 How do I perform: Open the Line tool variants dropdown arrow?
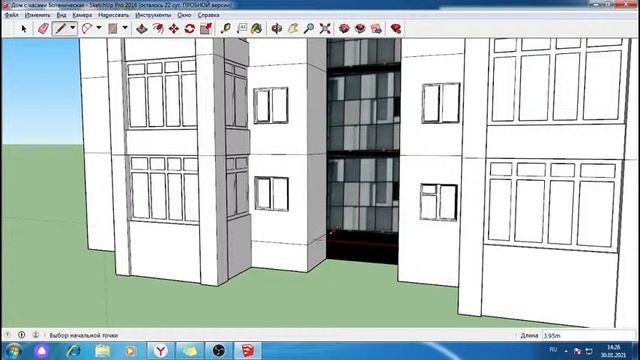pyautogui.click(x=73, y=28)
